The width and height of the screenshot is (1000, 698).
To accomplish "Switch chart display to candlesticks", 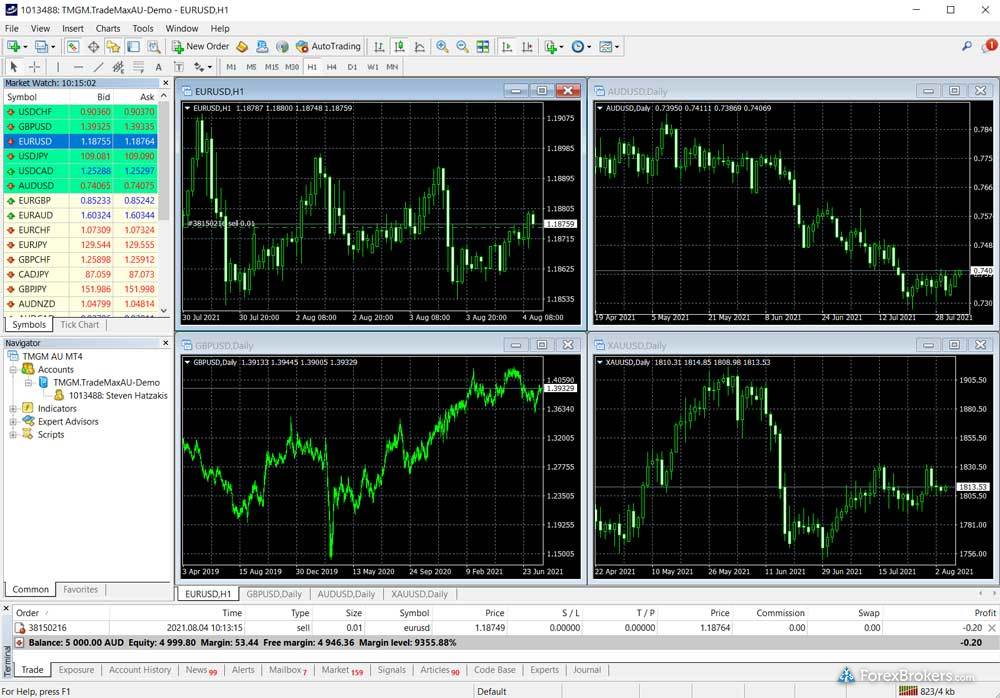I will (400, 46).
